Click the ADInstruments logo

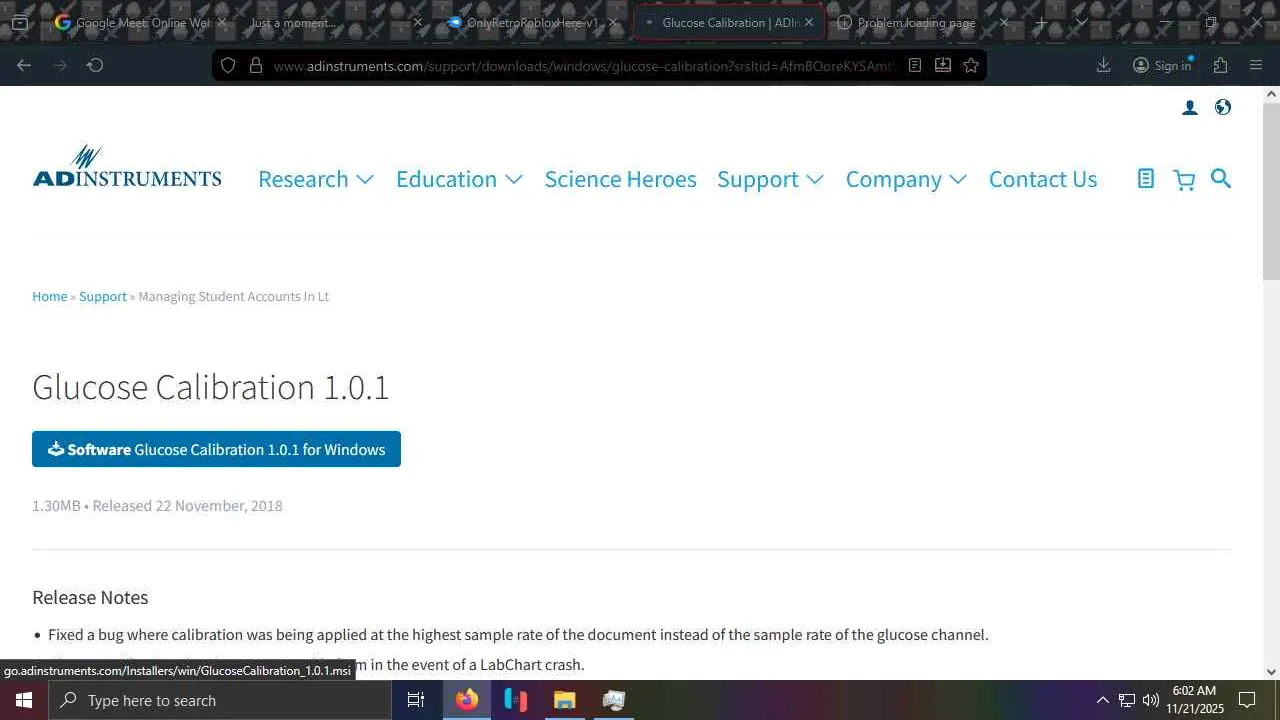point(127,167)
